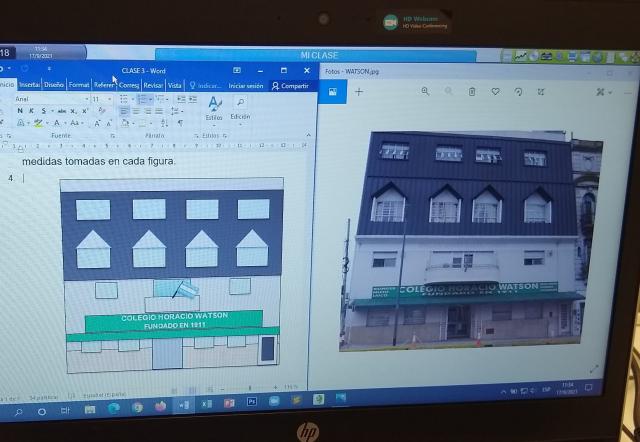The height and width of the screenshot is (442, 640).
Task: Click the bullets list button
Action: coord(124,99)
